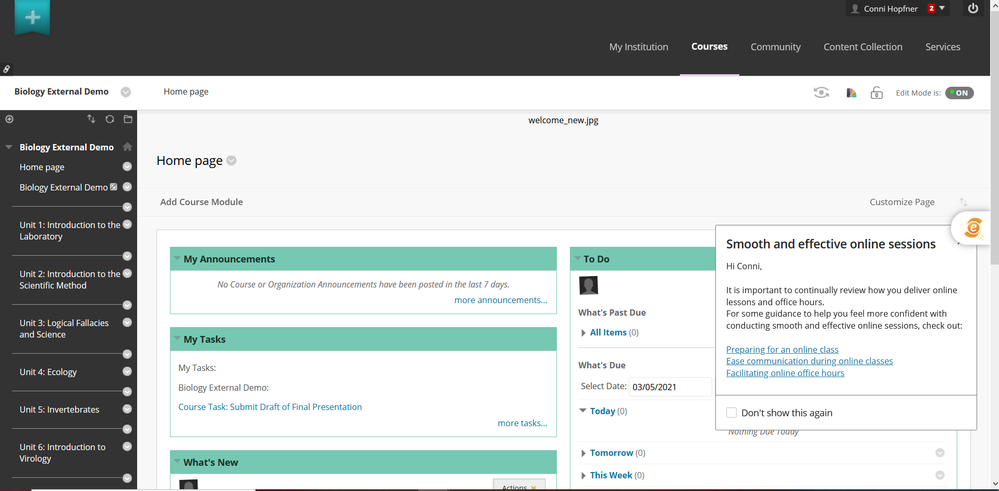999x491 pixels.
Task: Click the reorder menu arrows icon in sidebar
Action: point(91,119)
